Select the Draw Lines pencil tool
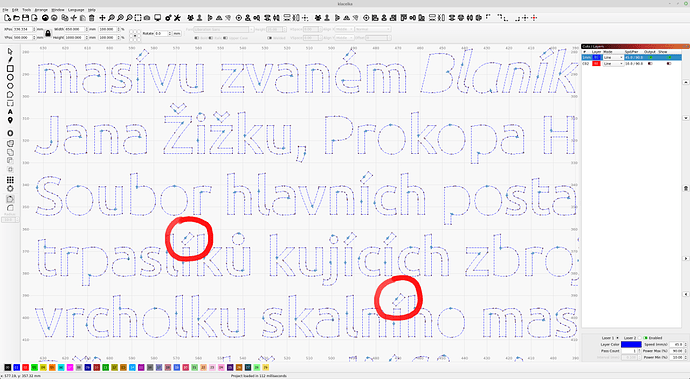 click(x=10, y=60)
